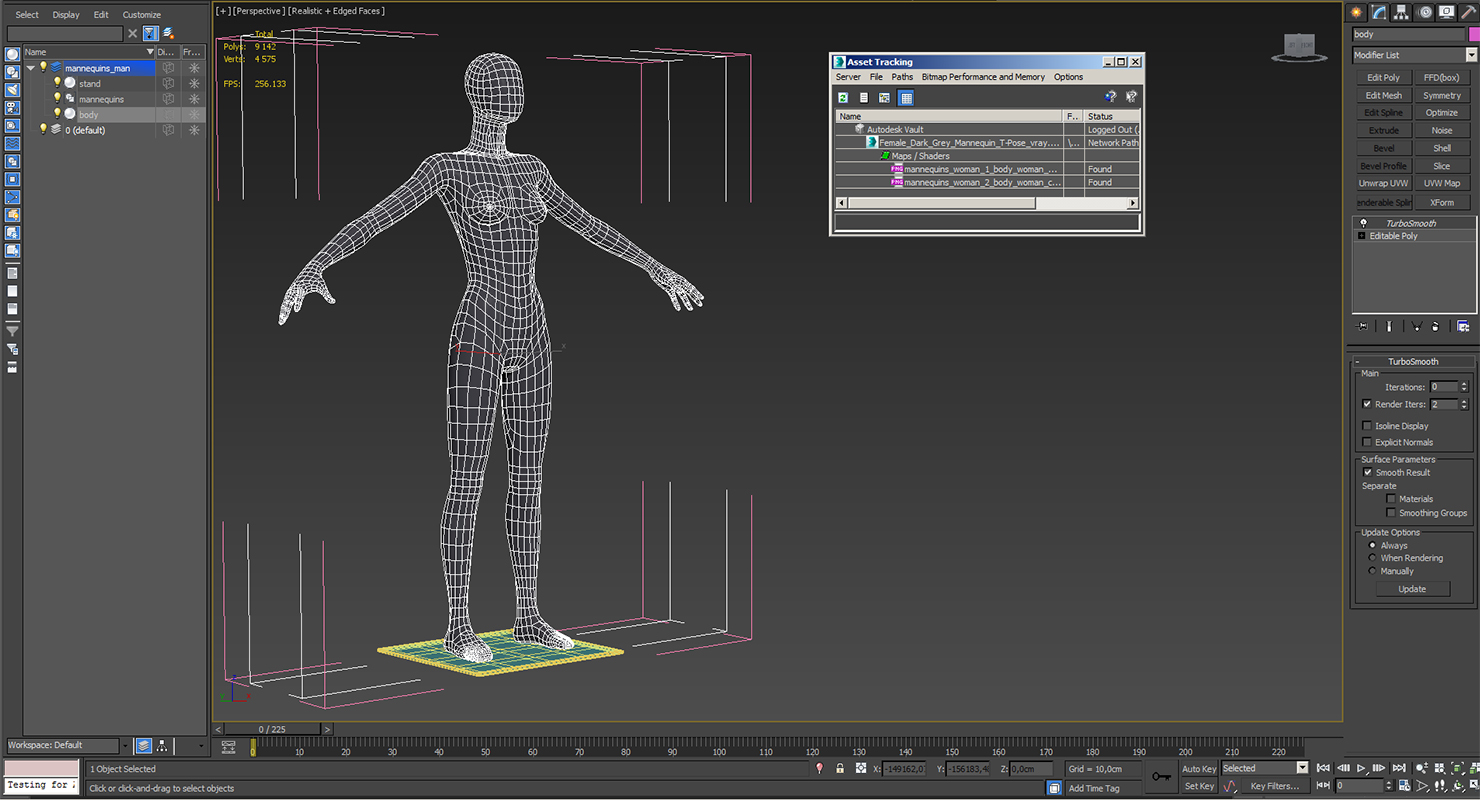Click the Pin Stack icon
Viewport: 1480px width, 800px height.
coord(1362,327)
